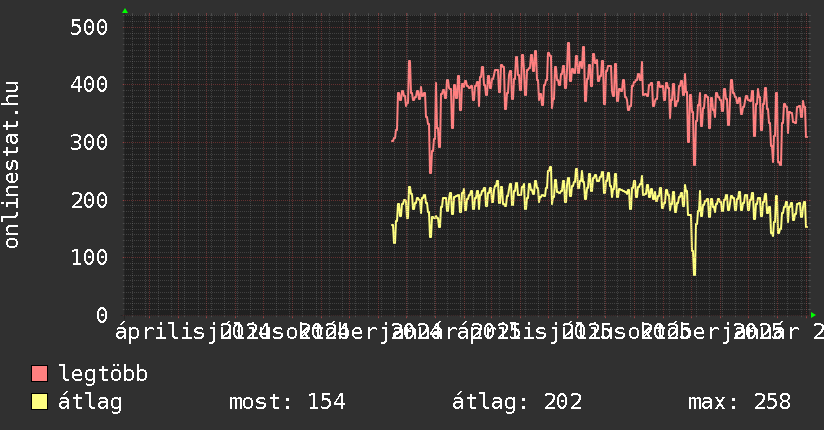Click the lowest dip of the yellow line

pyautogui.click(x=694, y=274)
